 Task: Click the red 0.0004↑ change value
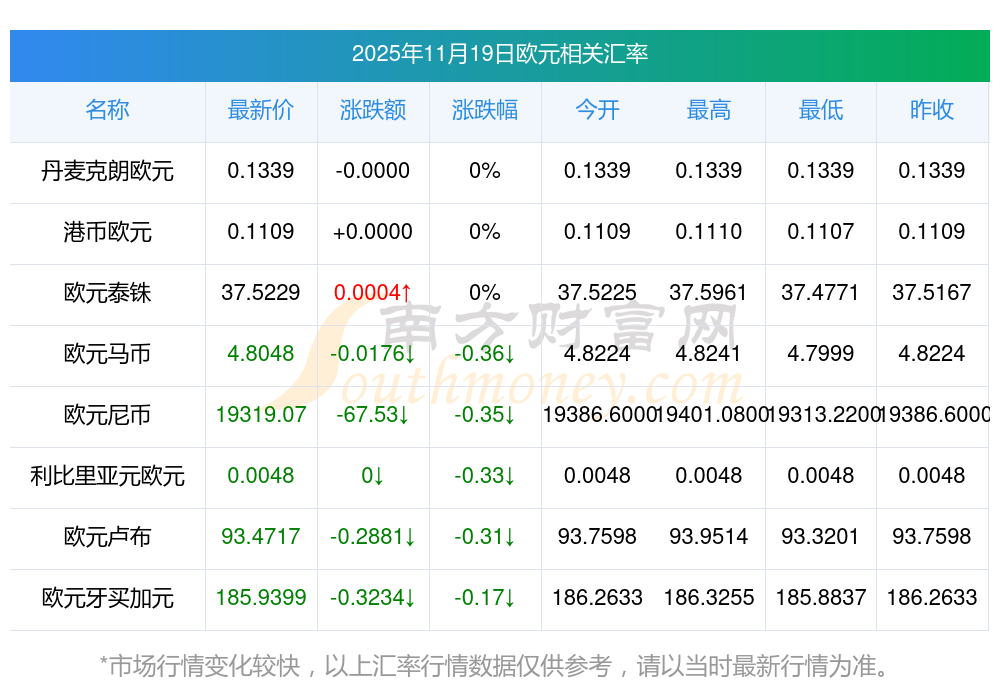click(x=373, y=293)
